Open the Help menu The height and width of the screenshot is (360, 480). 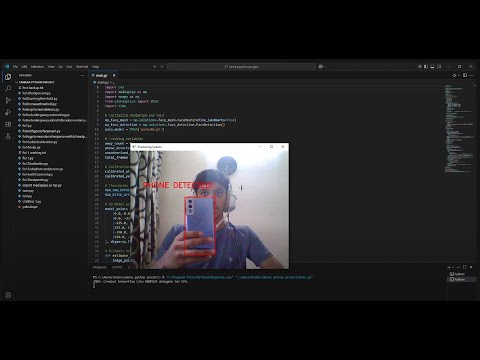(x=95, y=67)
